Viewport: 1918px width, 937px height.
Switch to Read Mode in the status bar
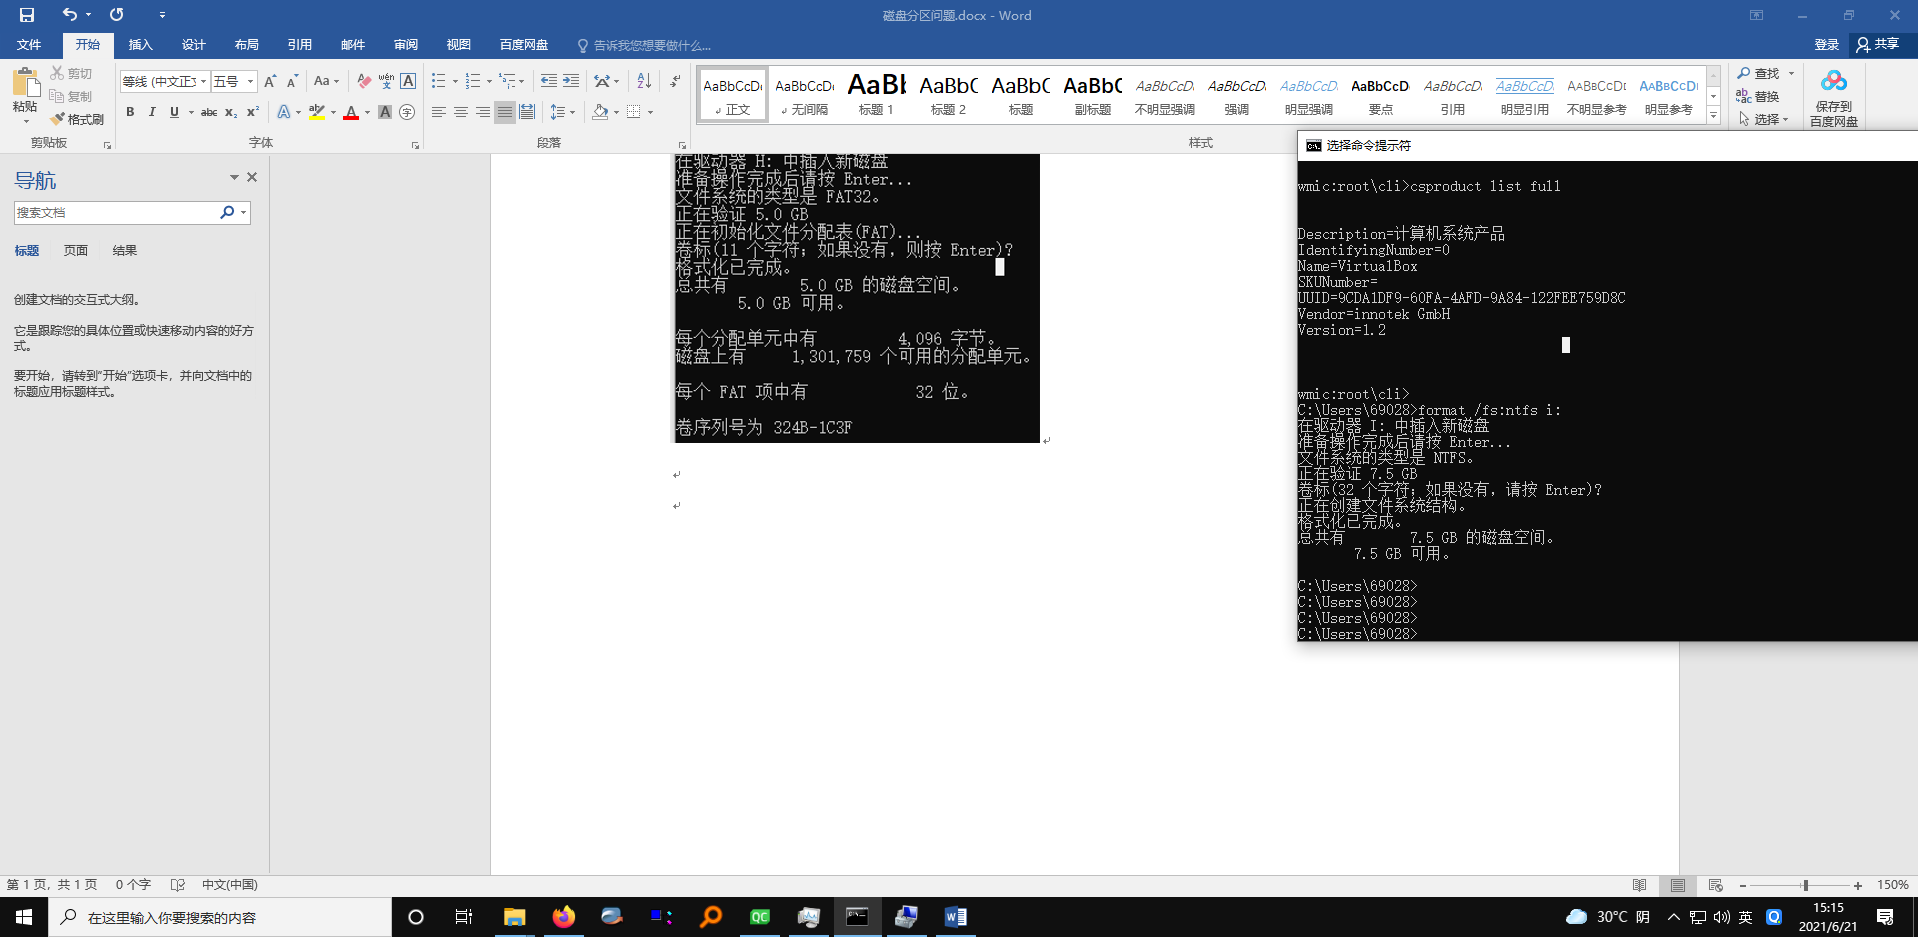[x=1639, y=885]
